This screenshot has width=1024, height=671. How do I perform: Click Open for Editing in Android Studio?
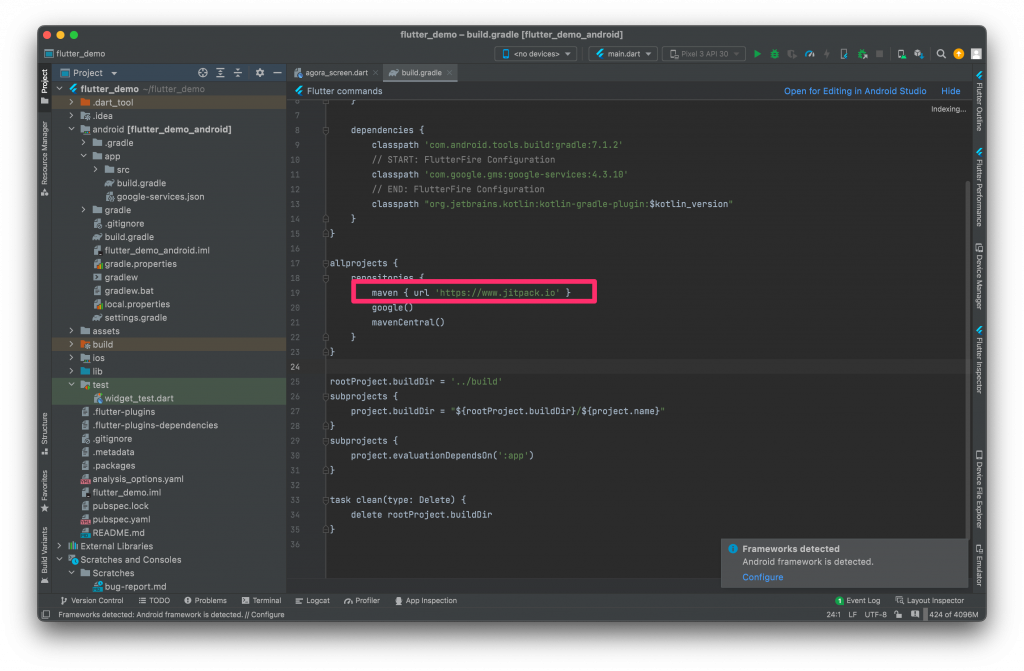point(855,91)
